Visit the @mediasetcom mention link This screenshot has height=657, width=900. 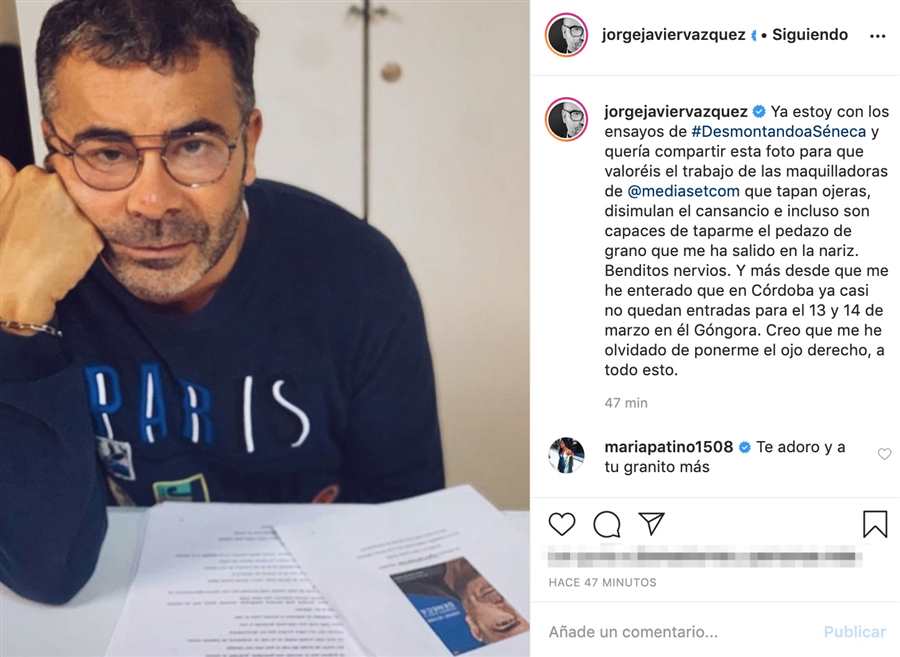pyautogui.click(x=683, y=191)
